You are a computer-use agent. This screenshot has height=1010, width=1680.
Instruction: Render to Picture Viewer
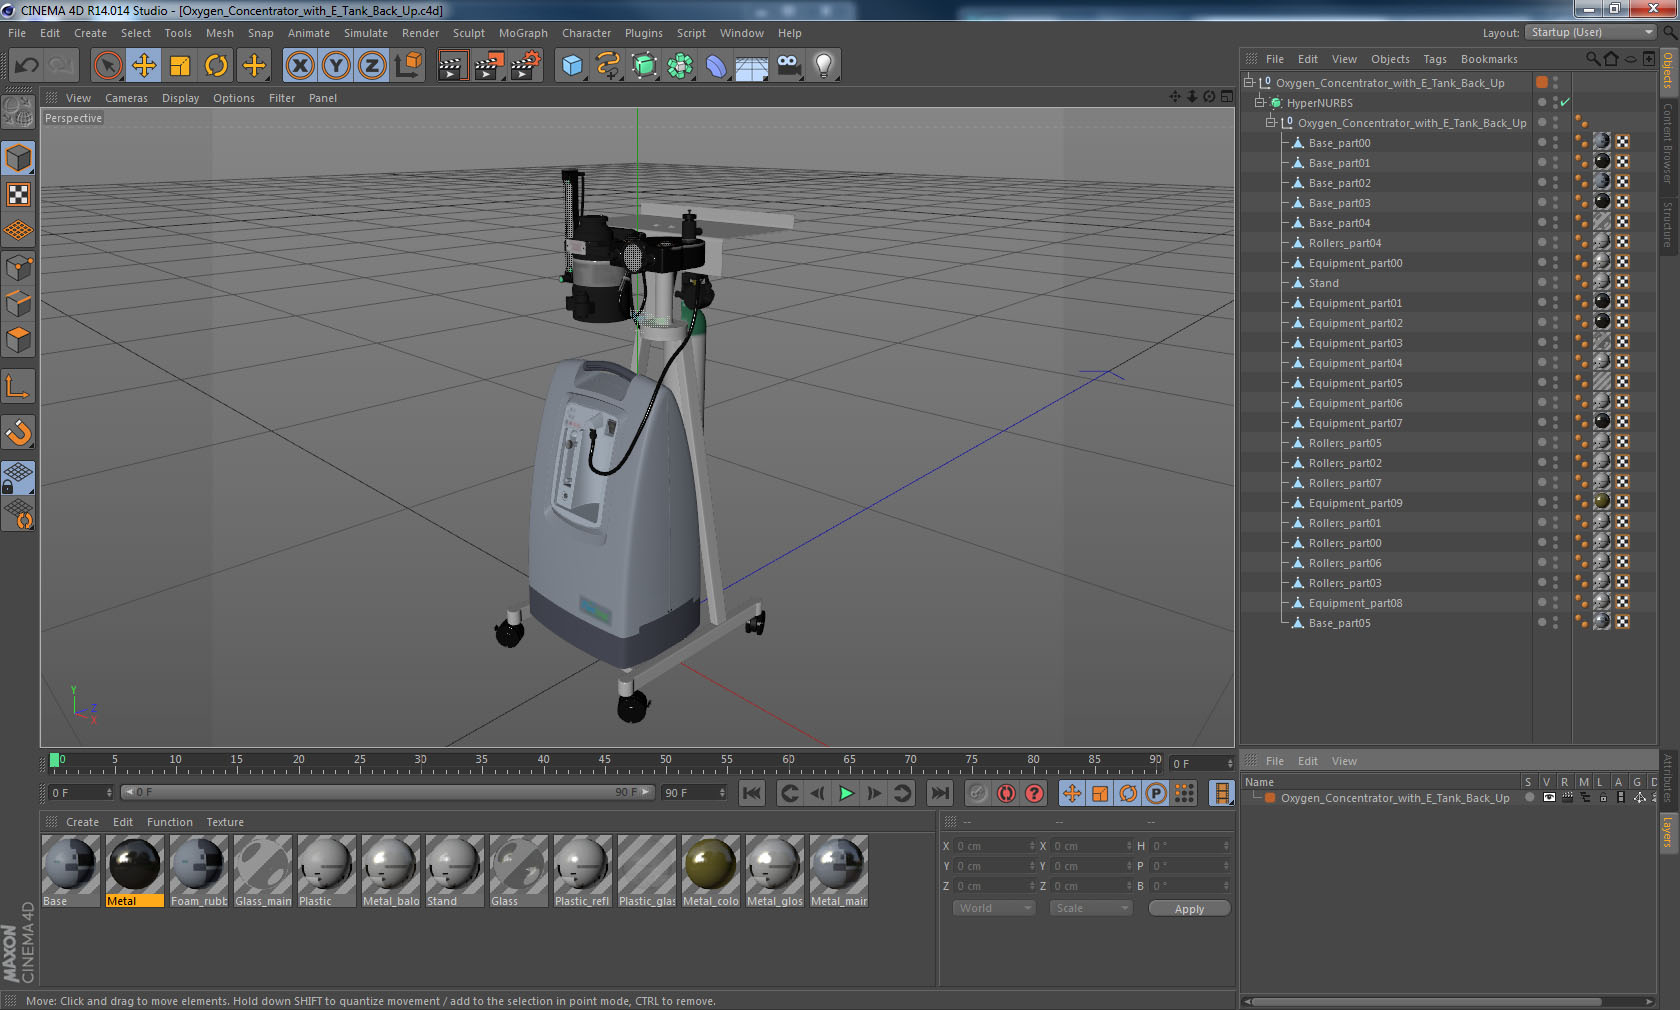pyautogui.click(x=489, y=66)
